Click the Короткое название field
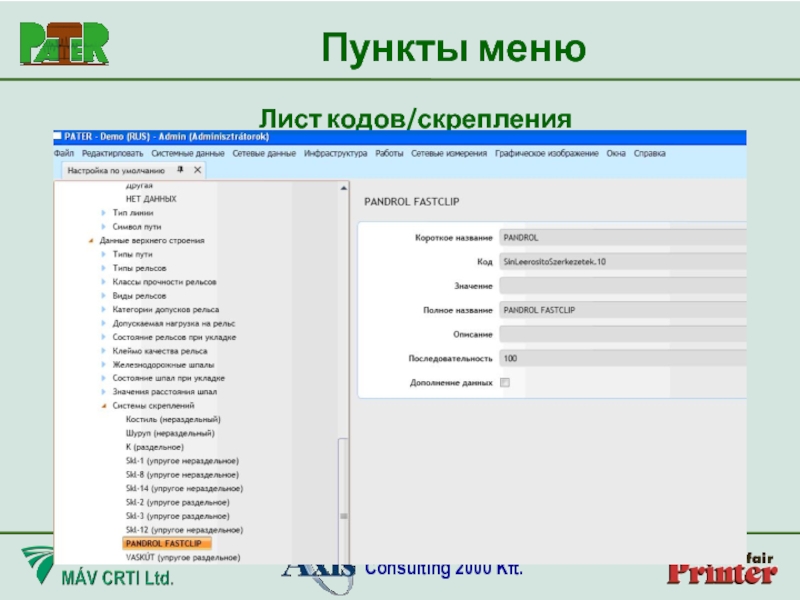The height and width of the screenshot is (600, 800). 622,237
